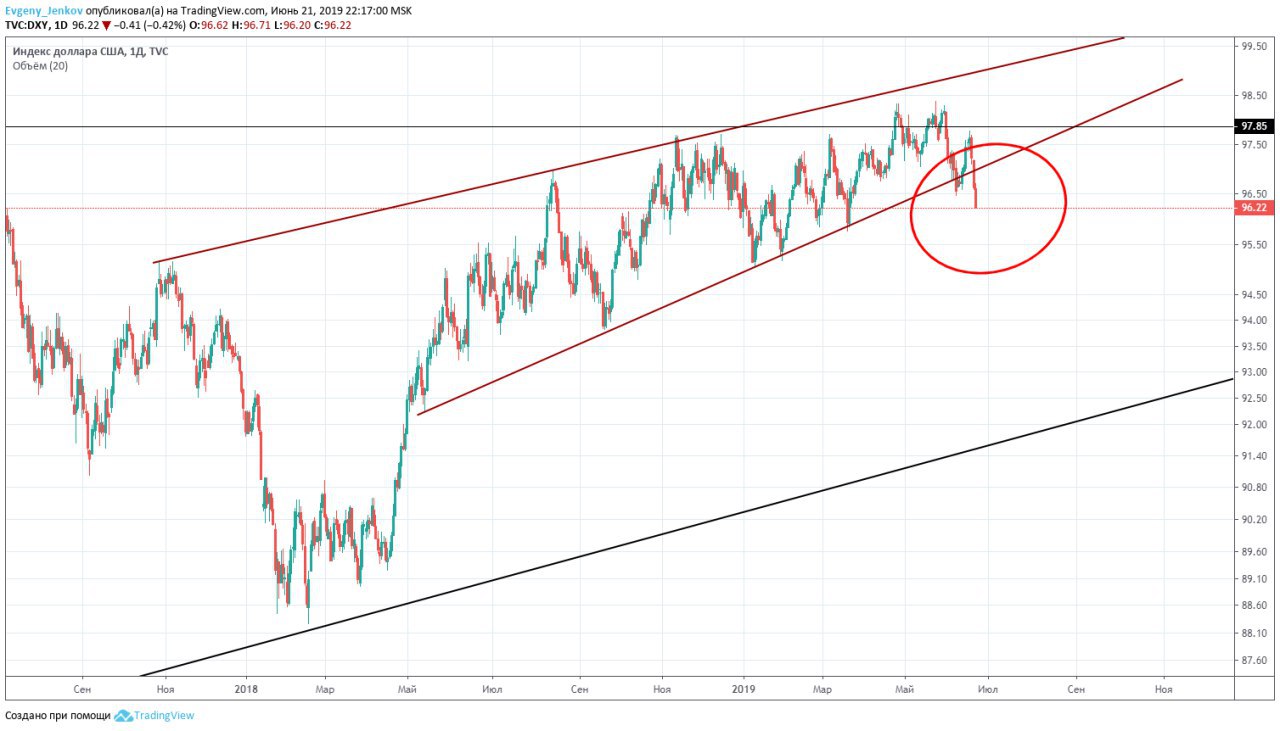Click the 2019 label on time axis

click(742, 689)
